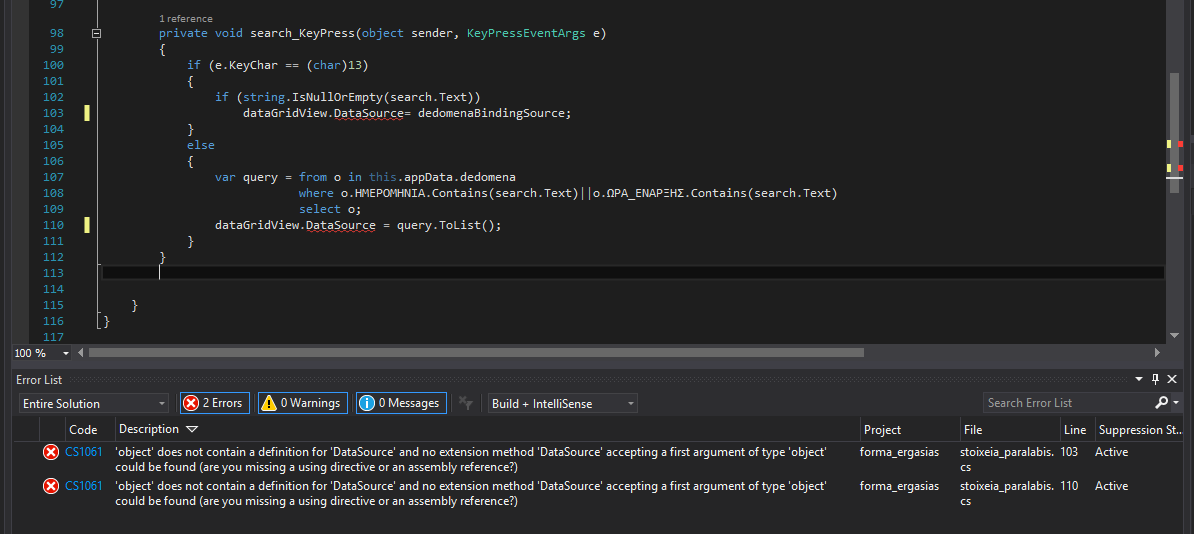Toggle the 2 Errors filter
Screen dimensions: 1194x534
(215, 403)
